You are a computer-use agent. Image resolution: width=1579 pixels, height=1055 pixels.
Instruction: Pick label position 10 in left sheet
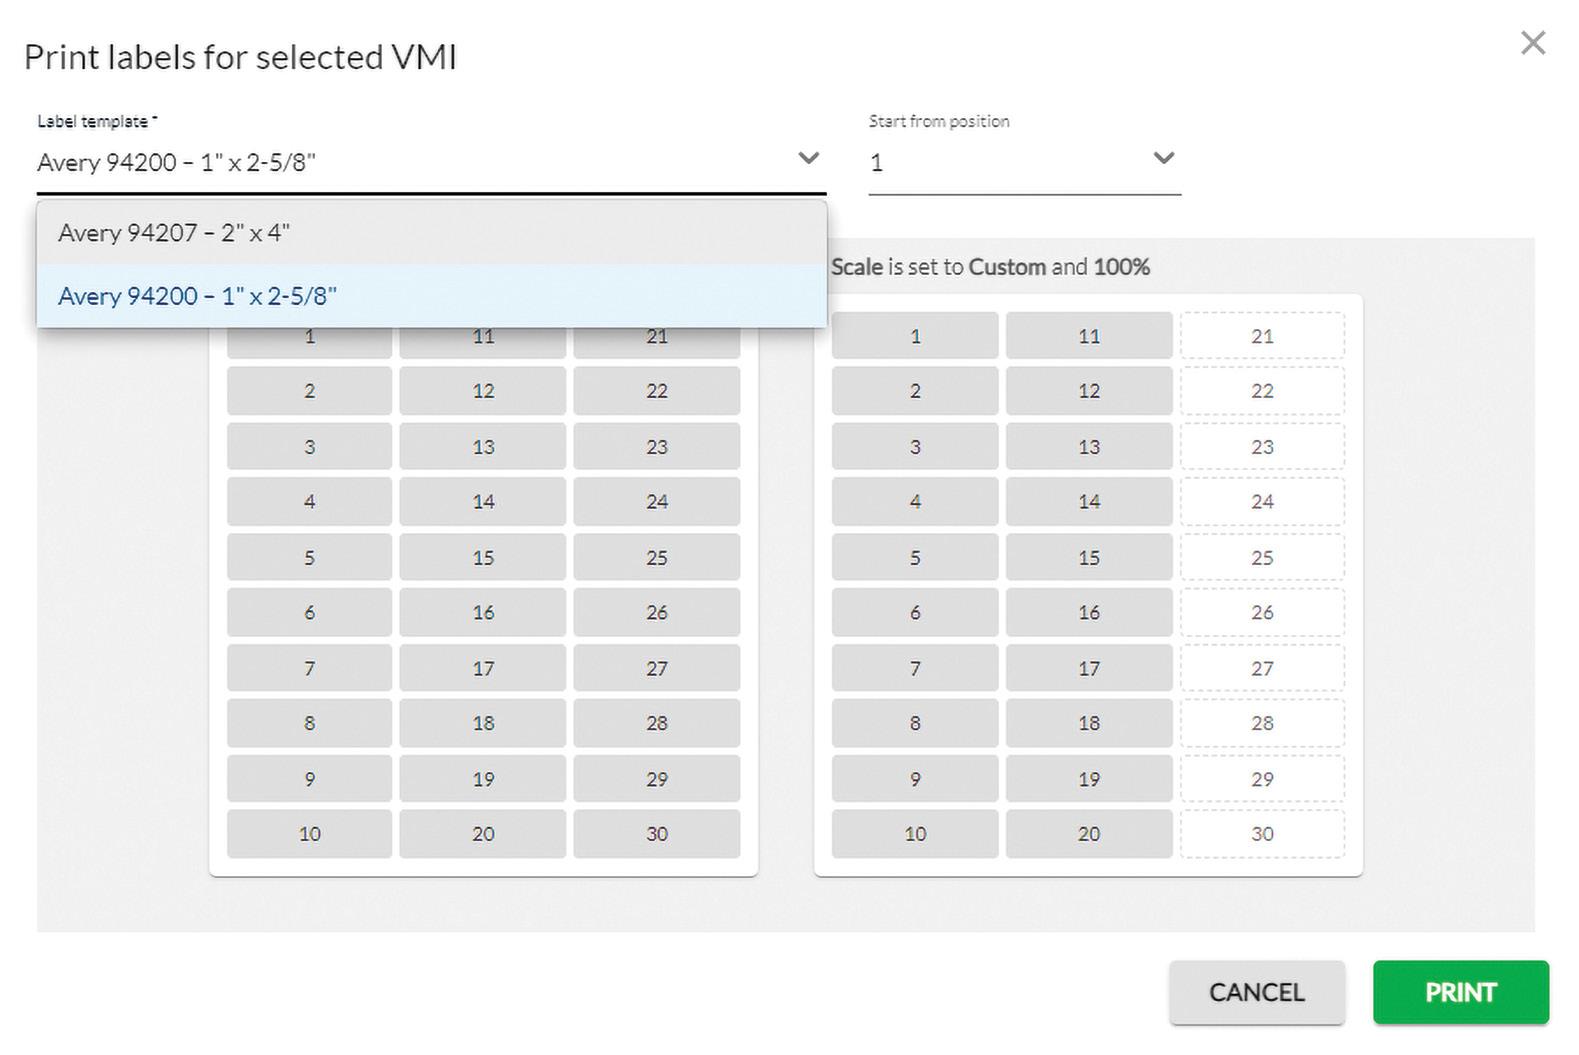coord(309,833)
